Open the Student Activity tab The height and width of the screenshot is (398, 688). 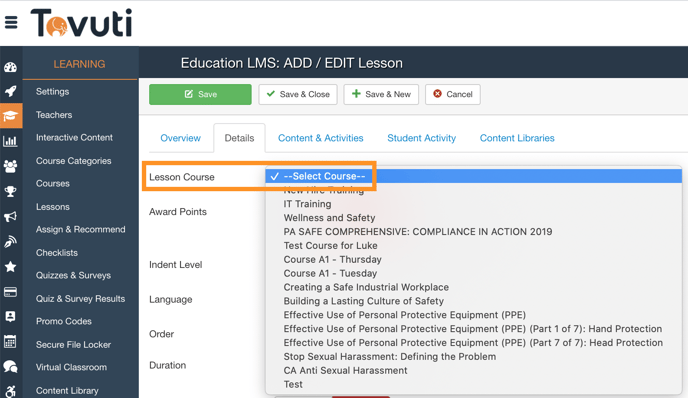tap(421, 138)
